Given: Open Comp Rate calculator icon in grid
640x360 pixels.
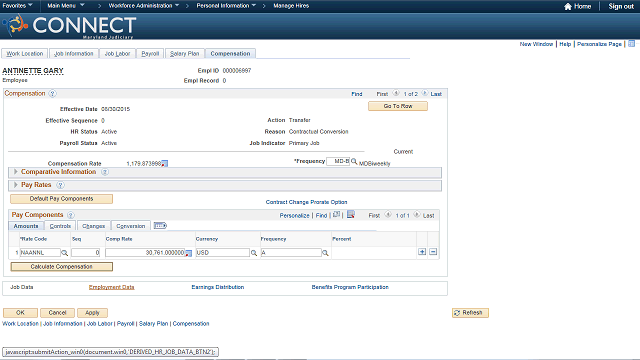Looking at the screenshot, I should [189, 253].
